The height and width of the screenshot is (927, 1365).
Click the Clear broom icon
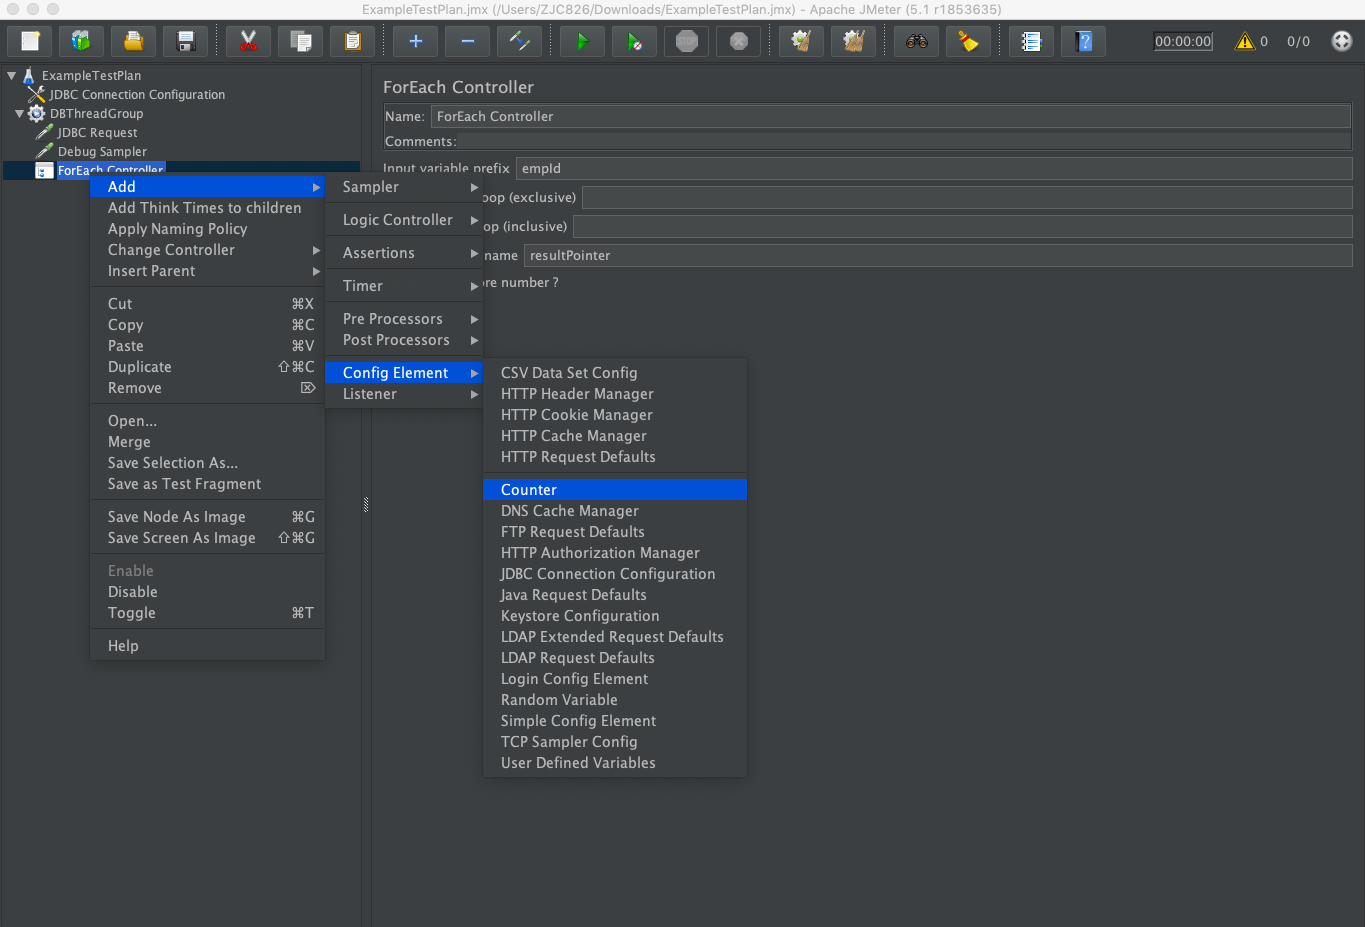pyautogui.click(x=801, y=41)
